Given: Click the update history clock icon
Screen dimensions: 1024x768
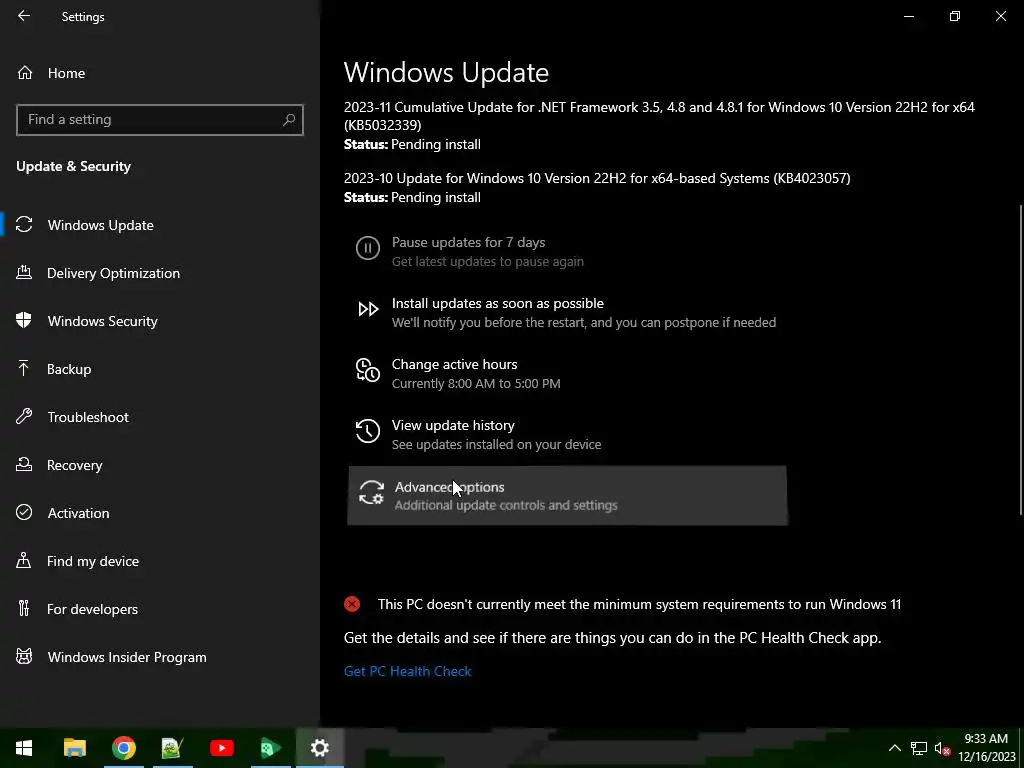Looking at the screenshot, I should (368, 431).
